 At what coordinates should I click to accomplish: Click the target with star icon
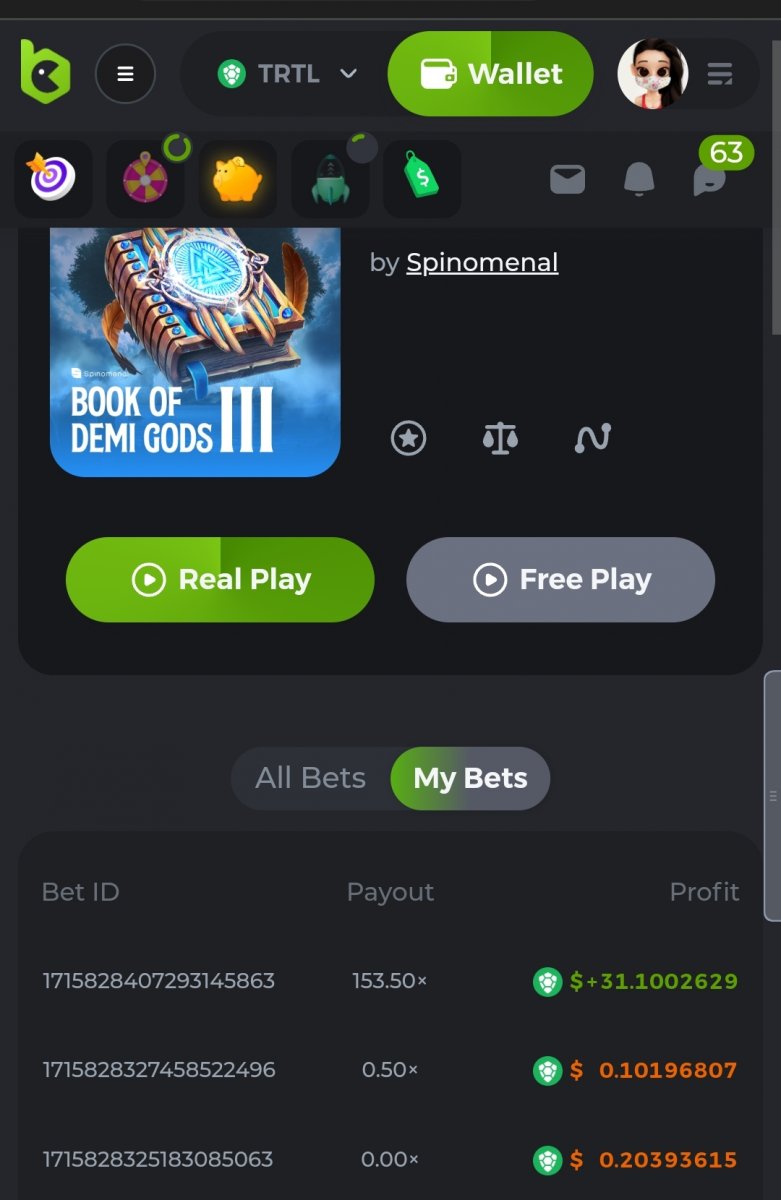[x=53, y=180]
